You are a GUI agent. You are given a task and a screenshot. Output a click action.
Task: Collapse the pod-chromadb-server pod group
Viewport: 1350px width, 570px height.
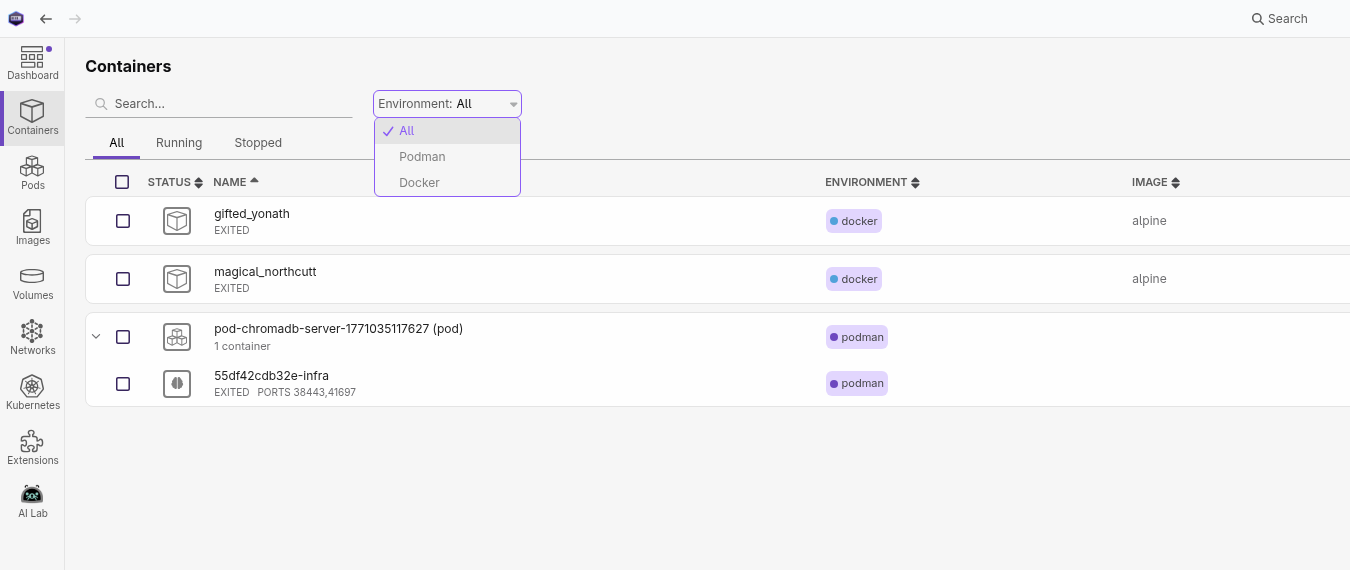[x=97, y=337]
